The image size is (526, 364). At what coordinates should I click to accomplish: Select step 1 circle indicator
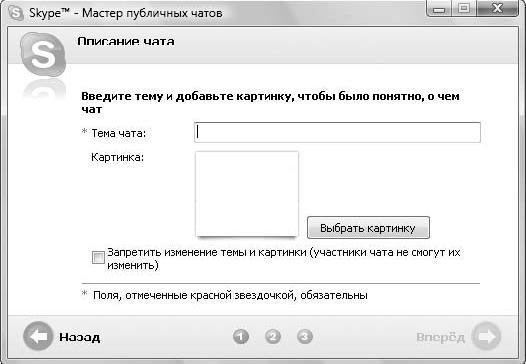coord(241,336)
